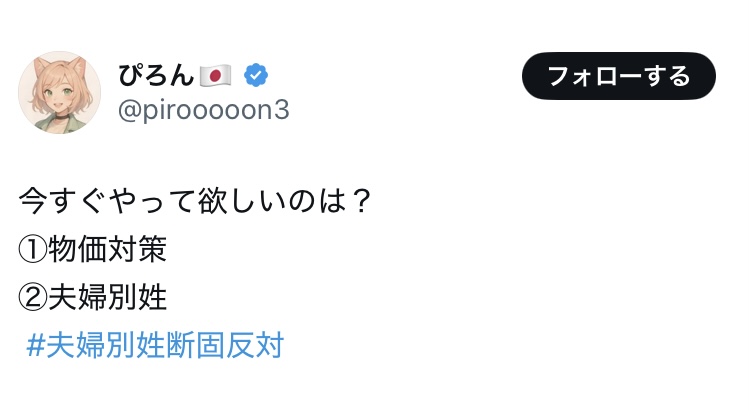Click the blue verified checkmark badge

pyautogui.click(x=256, y=75)
